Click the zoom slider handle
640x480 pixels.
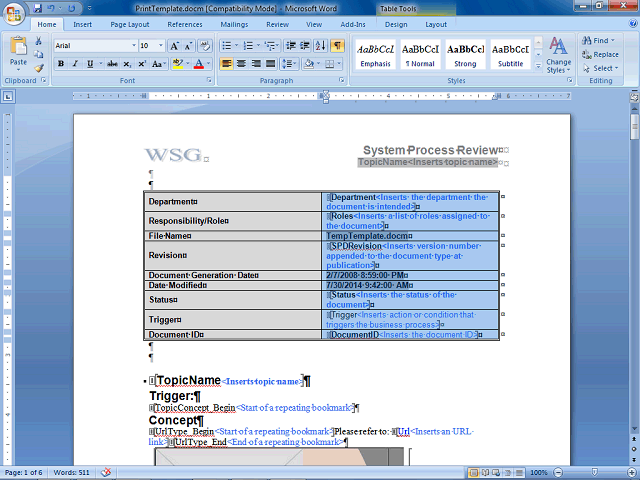pos(595,472)
